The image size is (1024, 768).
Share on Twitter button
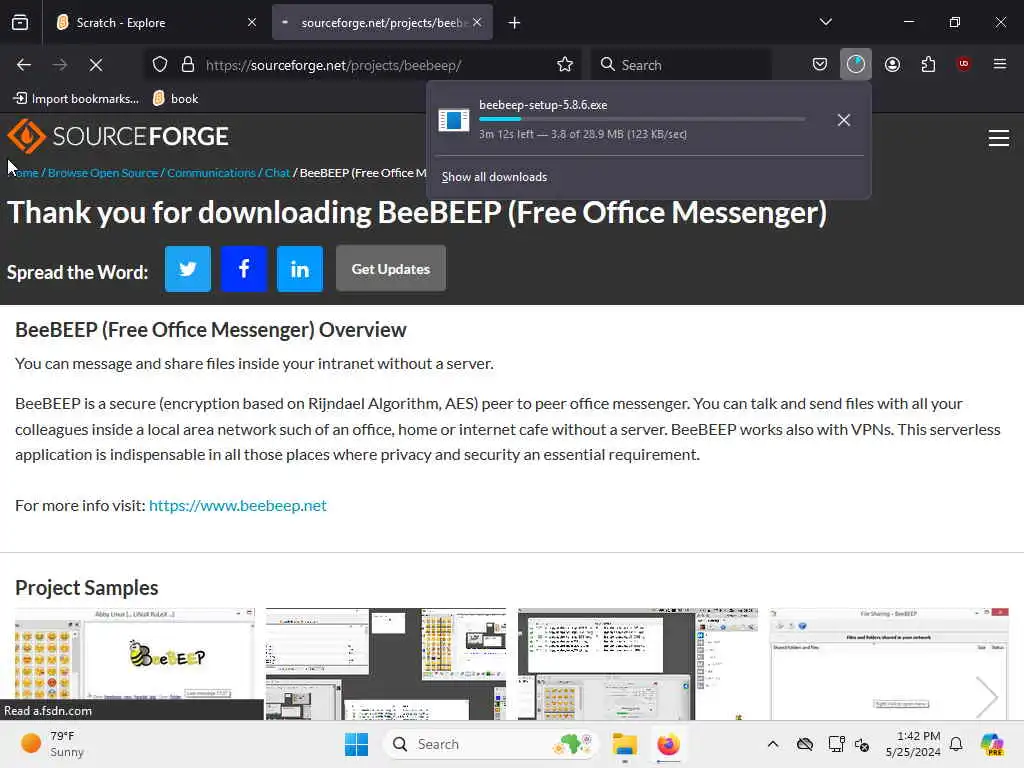pyautogui.click(x=188, y=269)
